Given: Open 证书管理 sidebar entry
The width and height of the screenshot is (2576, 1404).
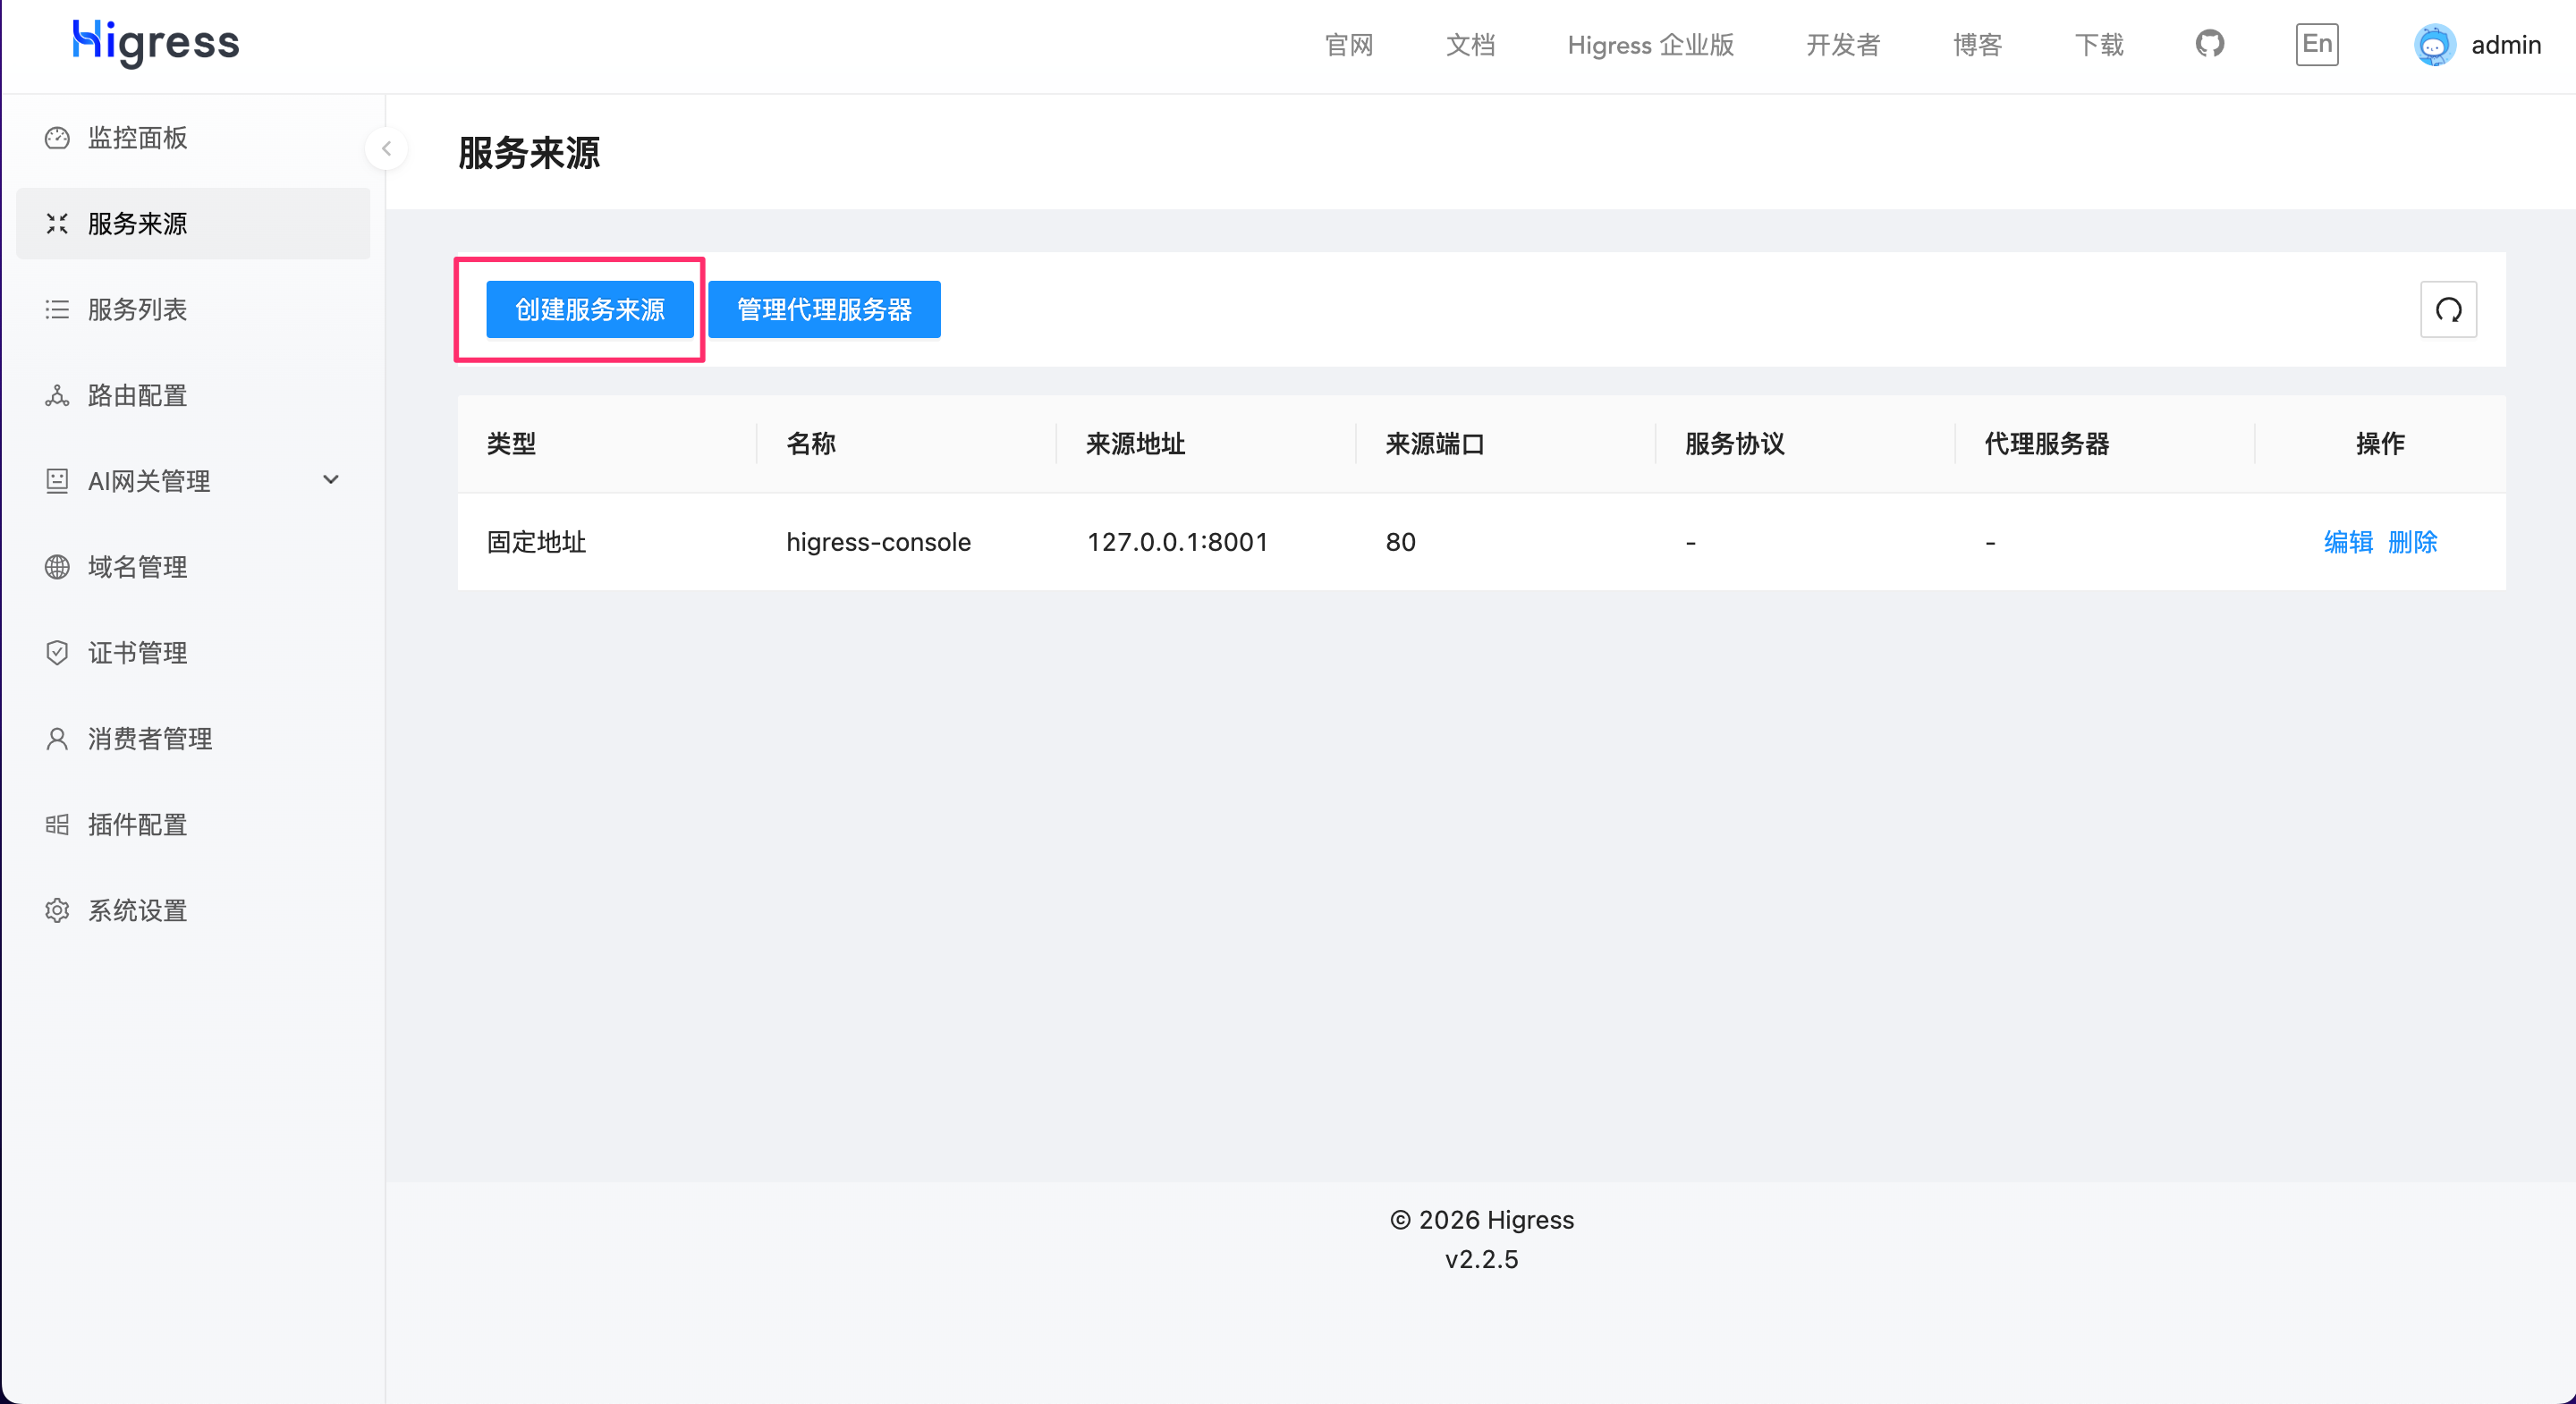Looking at the screenshot, I should coord(193,653).
